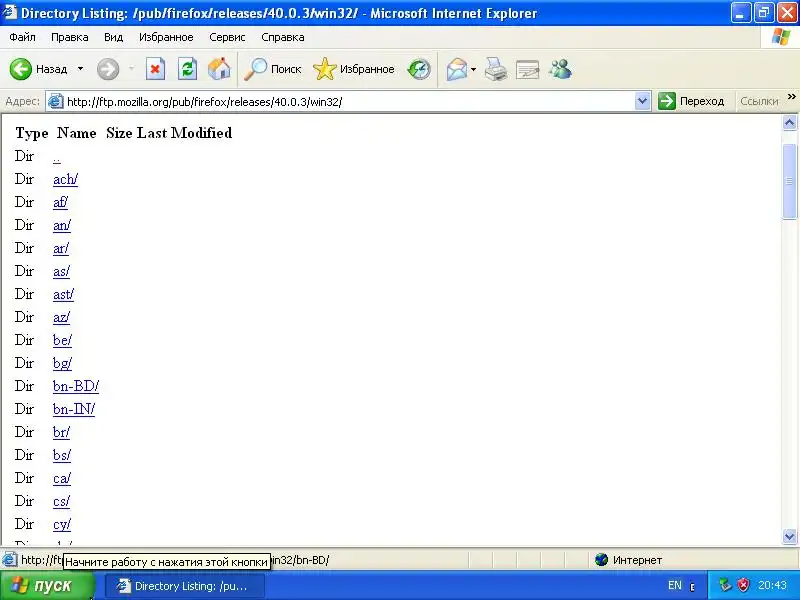Open the History clock icon
Image resolution: width=800 pixels, height=600 pixels.
419,69
